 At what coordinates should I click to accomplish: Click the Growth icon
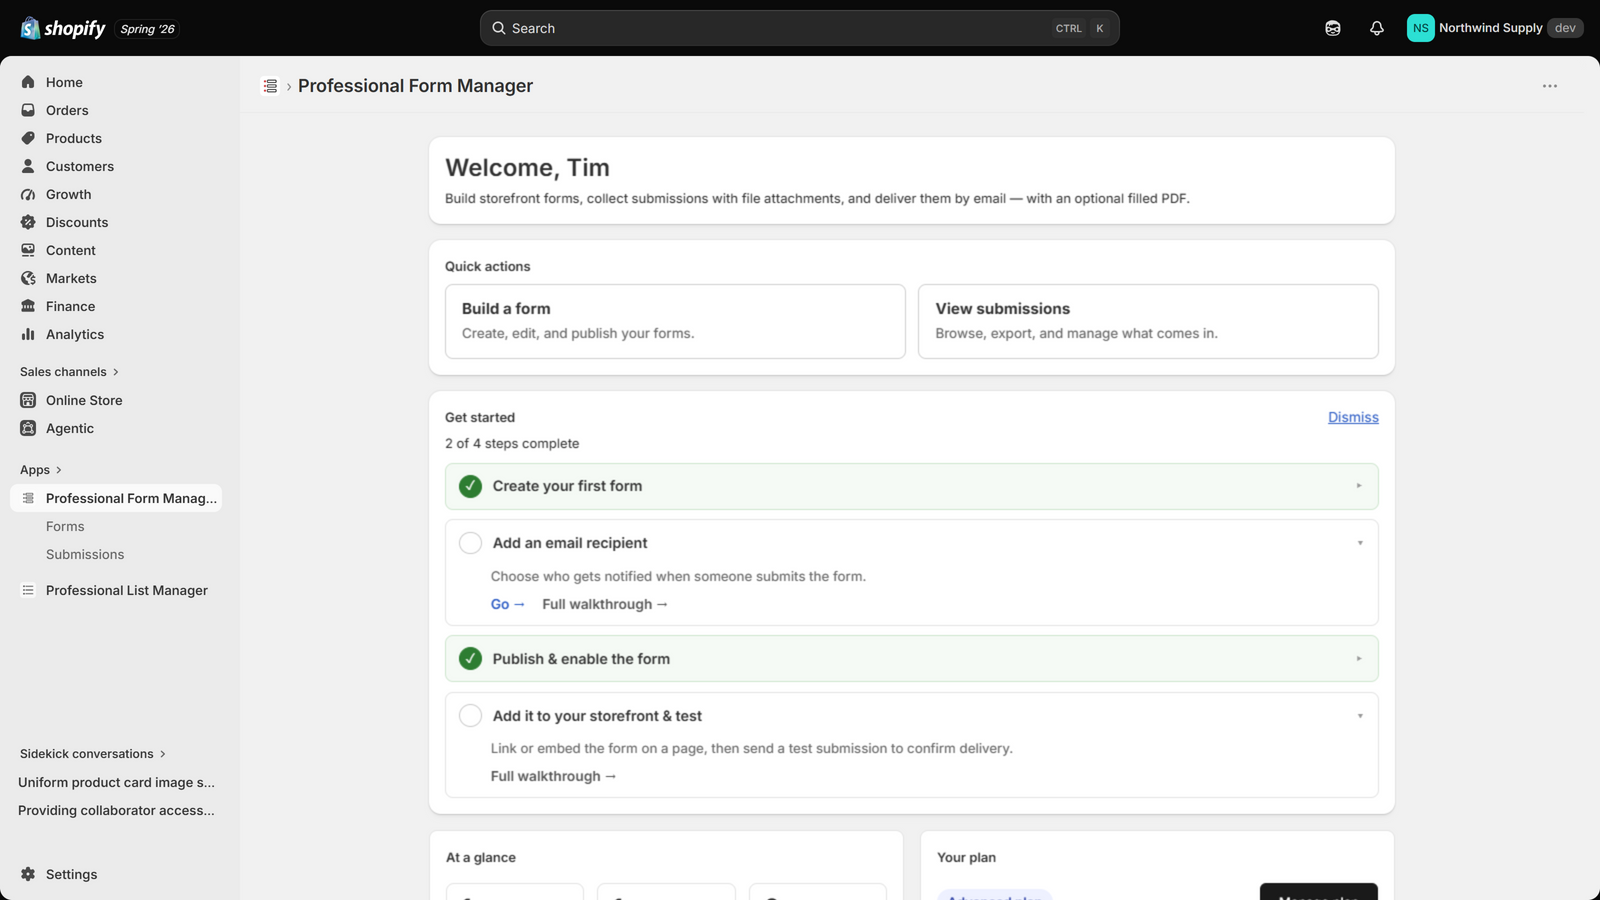(28, 194)
